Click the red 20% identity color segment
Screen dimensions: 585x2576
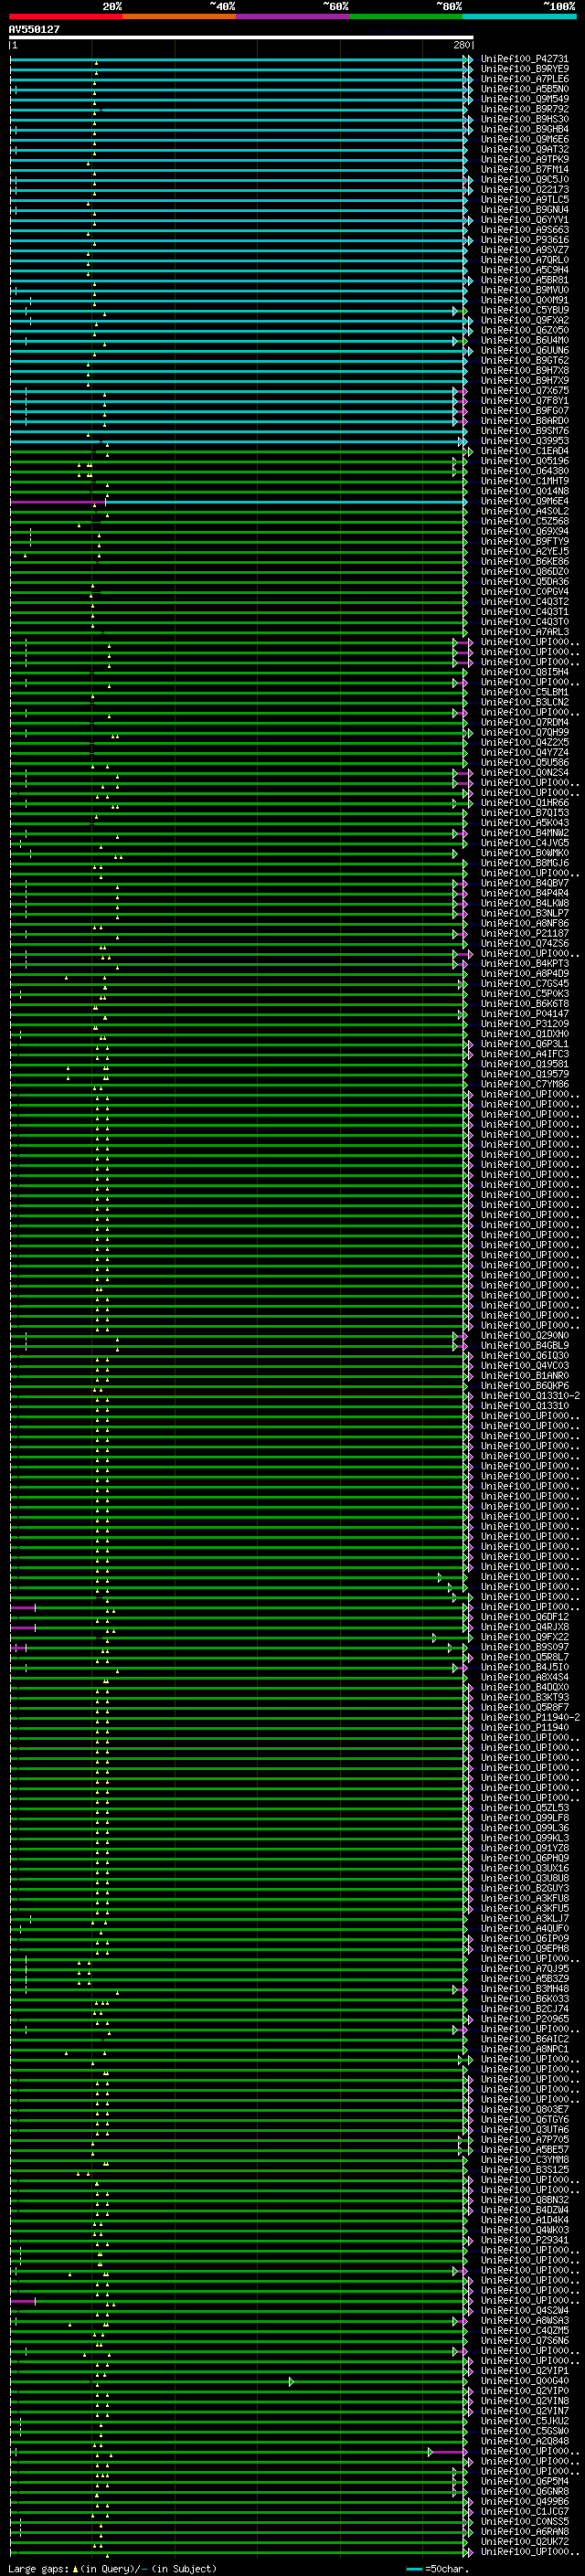tap(65, 16)
